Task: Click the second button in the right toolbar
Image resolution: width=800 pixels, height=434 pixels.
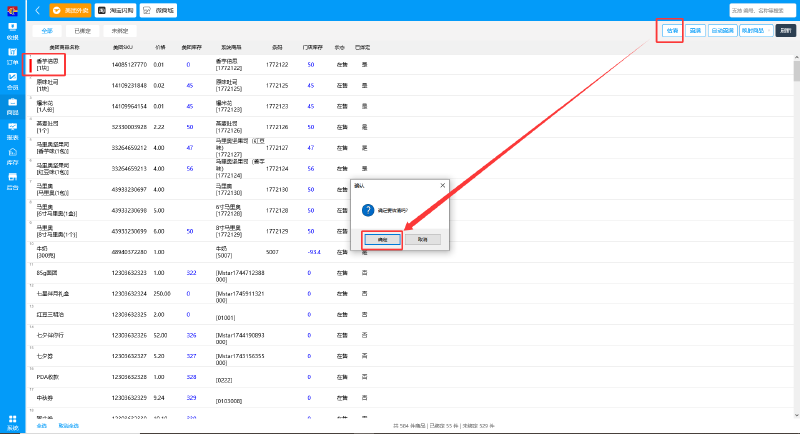Action: point(695,31)
